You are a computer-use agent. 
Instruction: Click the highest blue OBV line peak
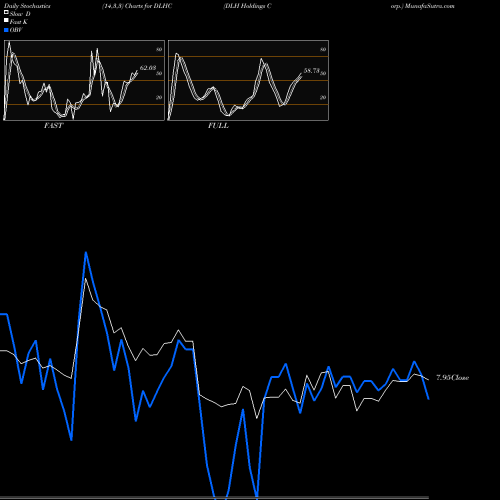(86, 253)
